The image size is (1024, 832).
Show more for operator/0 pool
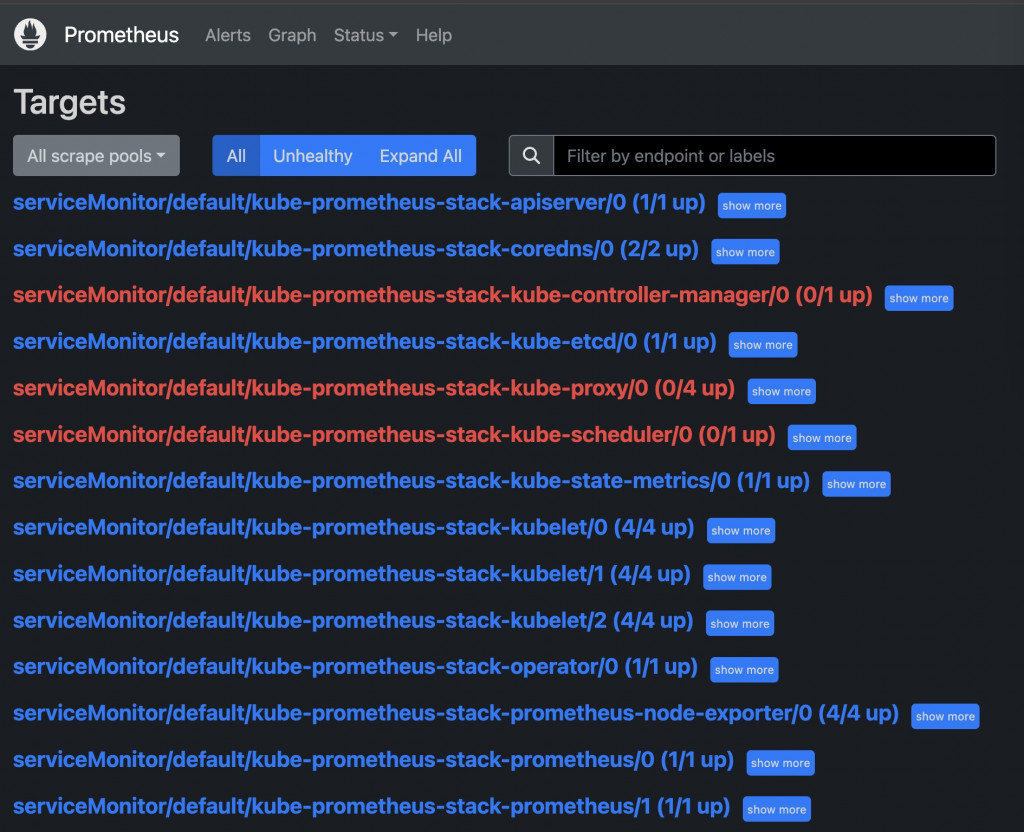click(744, 669)
